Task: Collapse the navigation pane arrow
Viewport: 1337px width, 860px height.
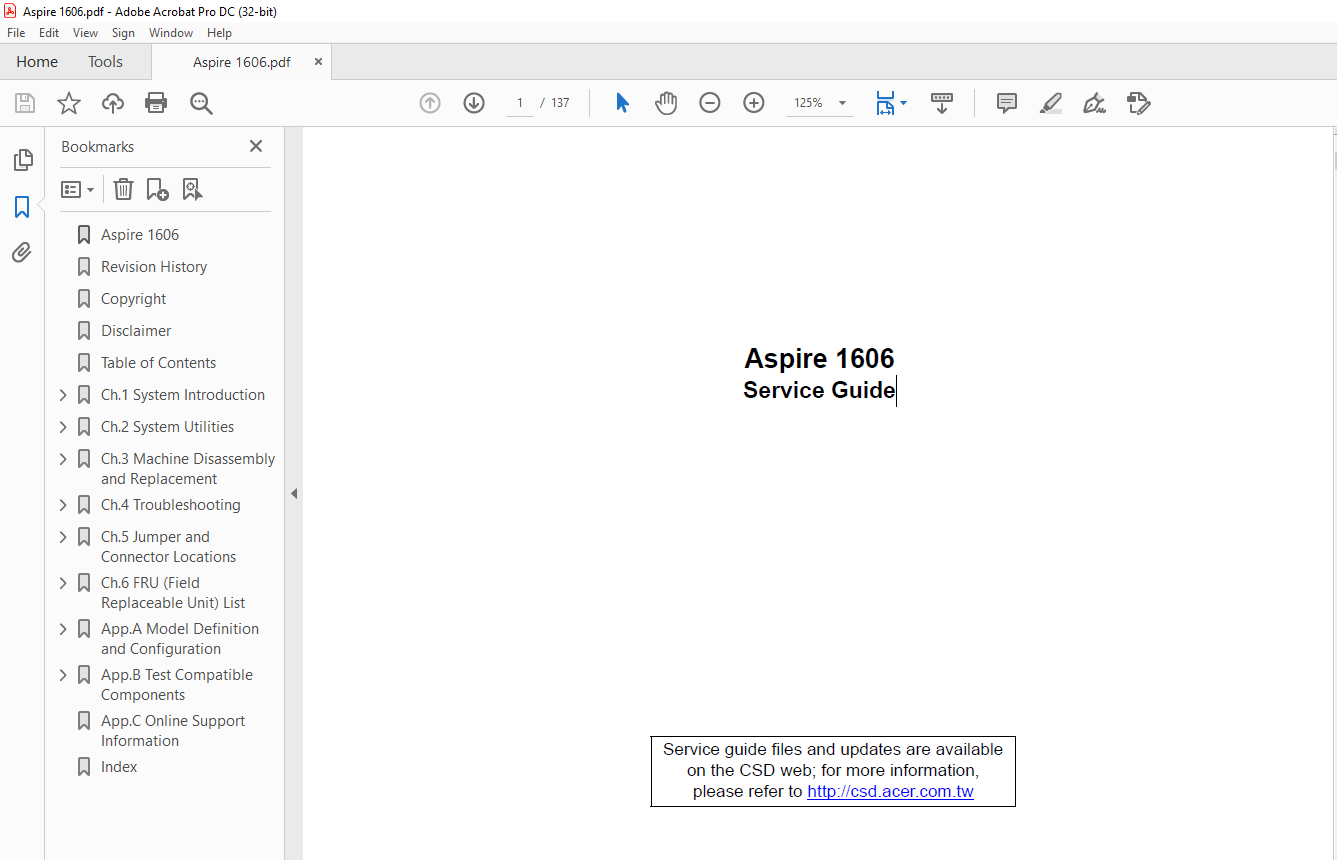Action: 294,493
